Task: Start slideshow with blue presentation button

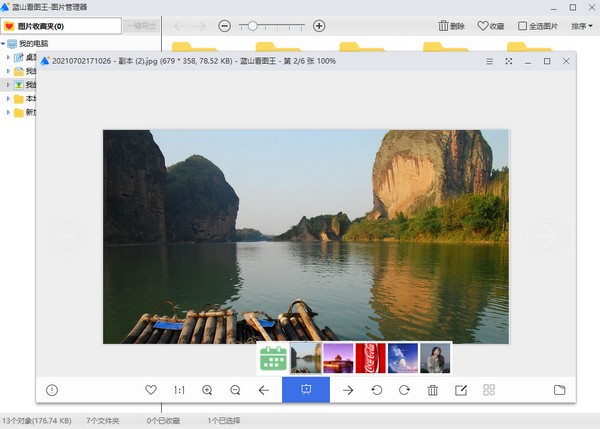Action: coord(306,390)
